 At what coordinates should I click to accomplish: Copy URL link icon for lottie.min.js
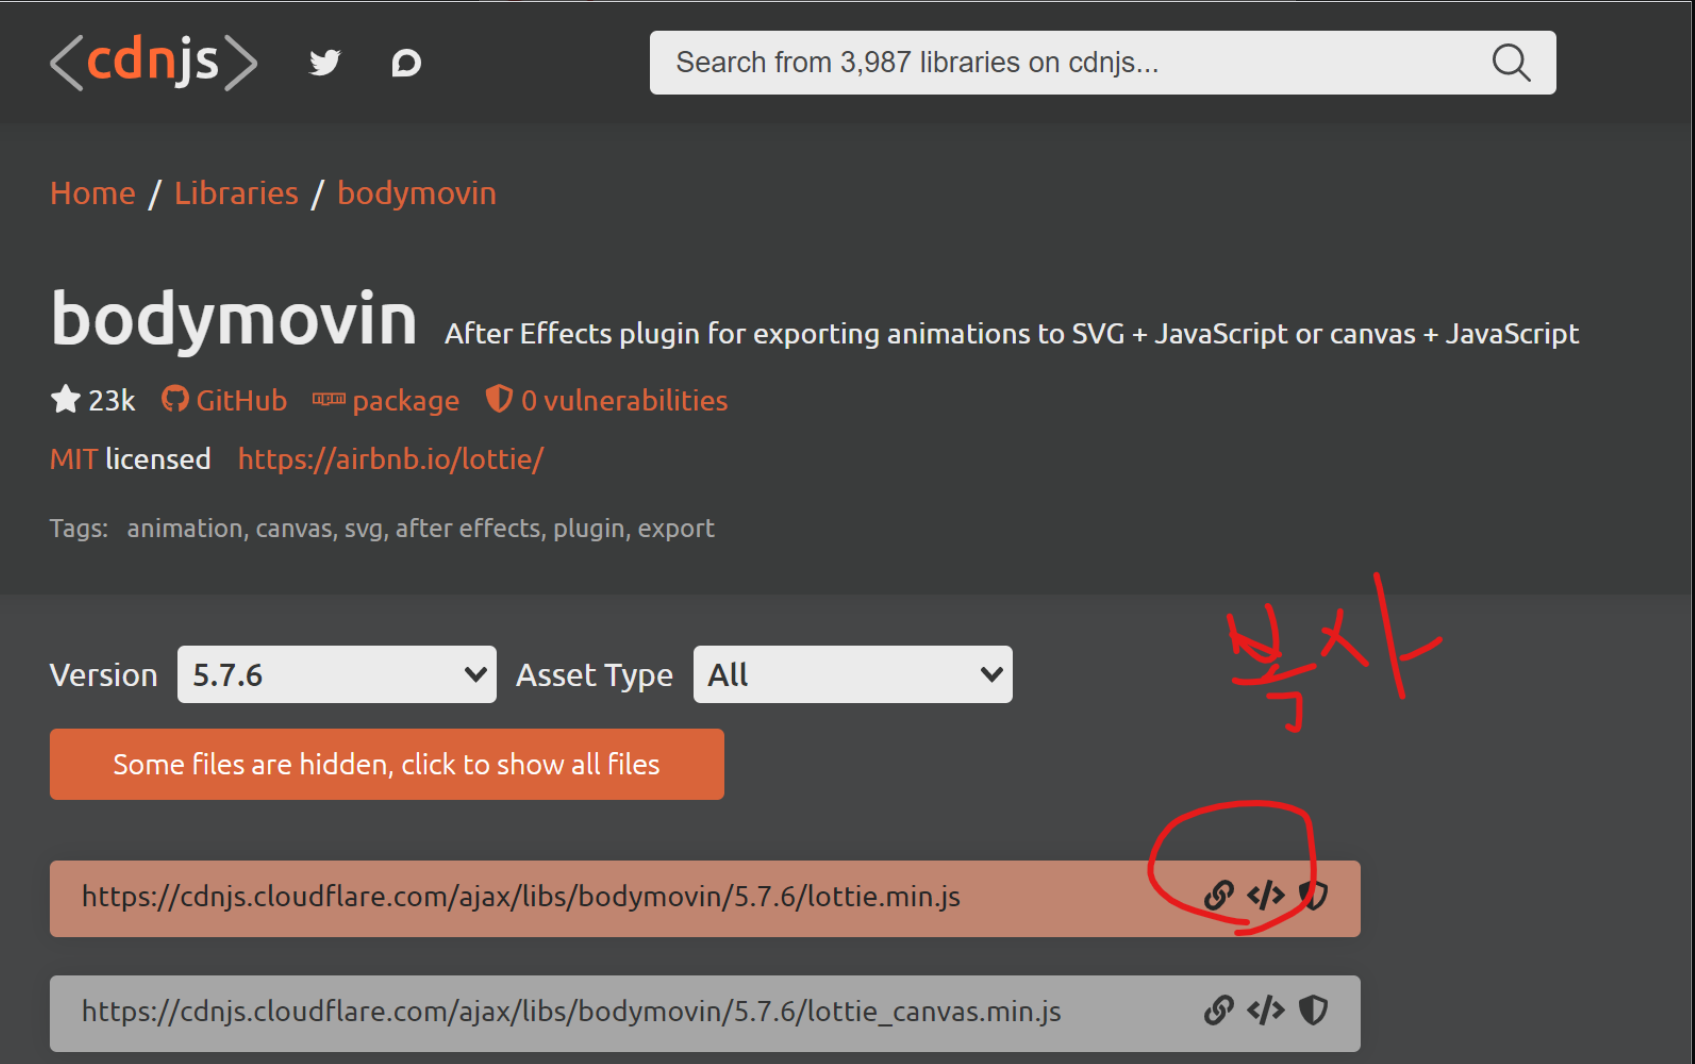coord(1218,895)
